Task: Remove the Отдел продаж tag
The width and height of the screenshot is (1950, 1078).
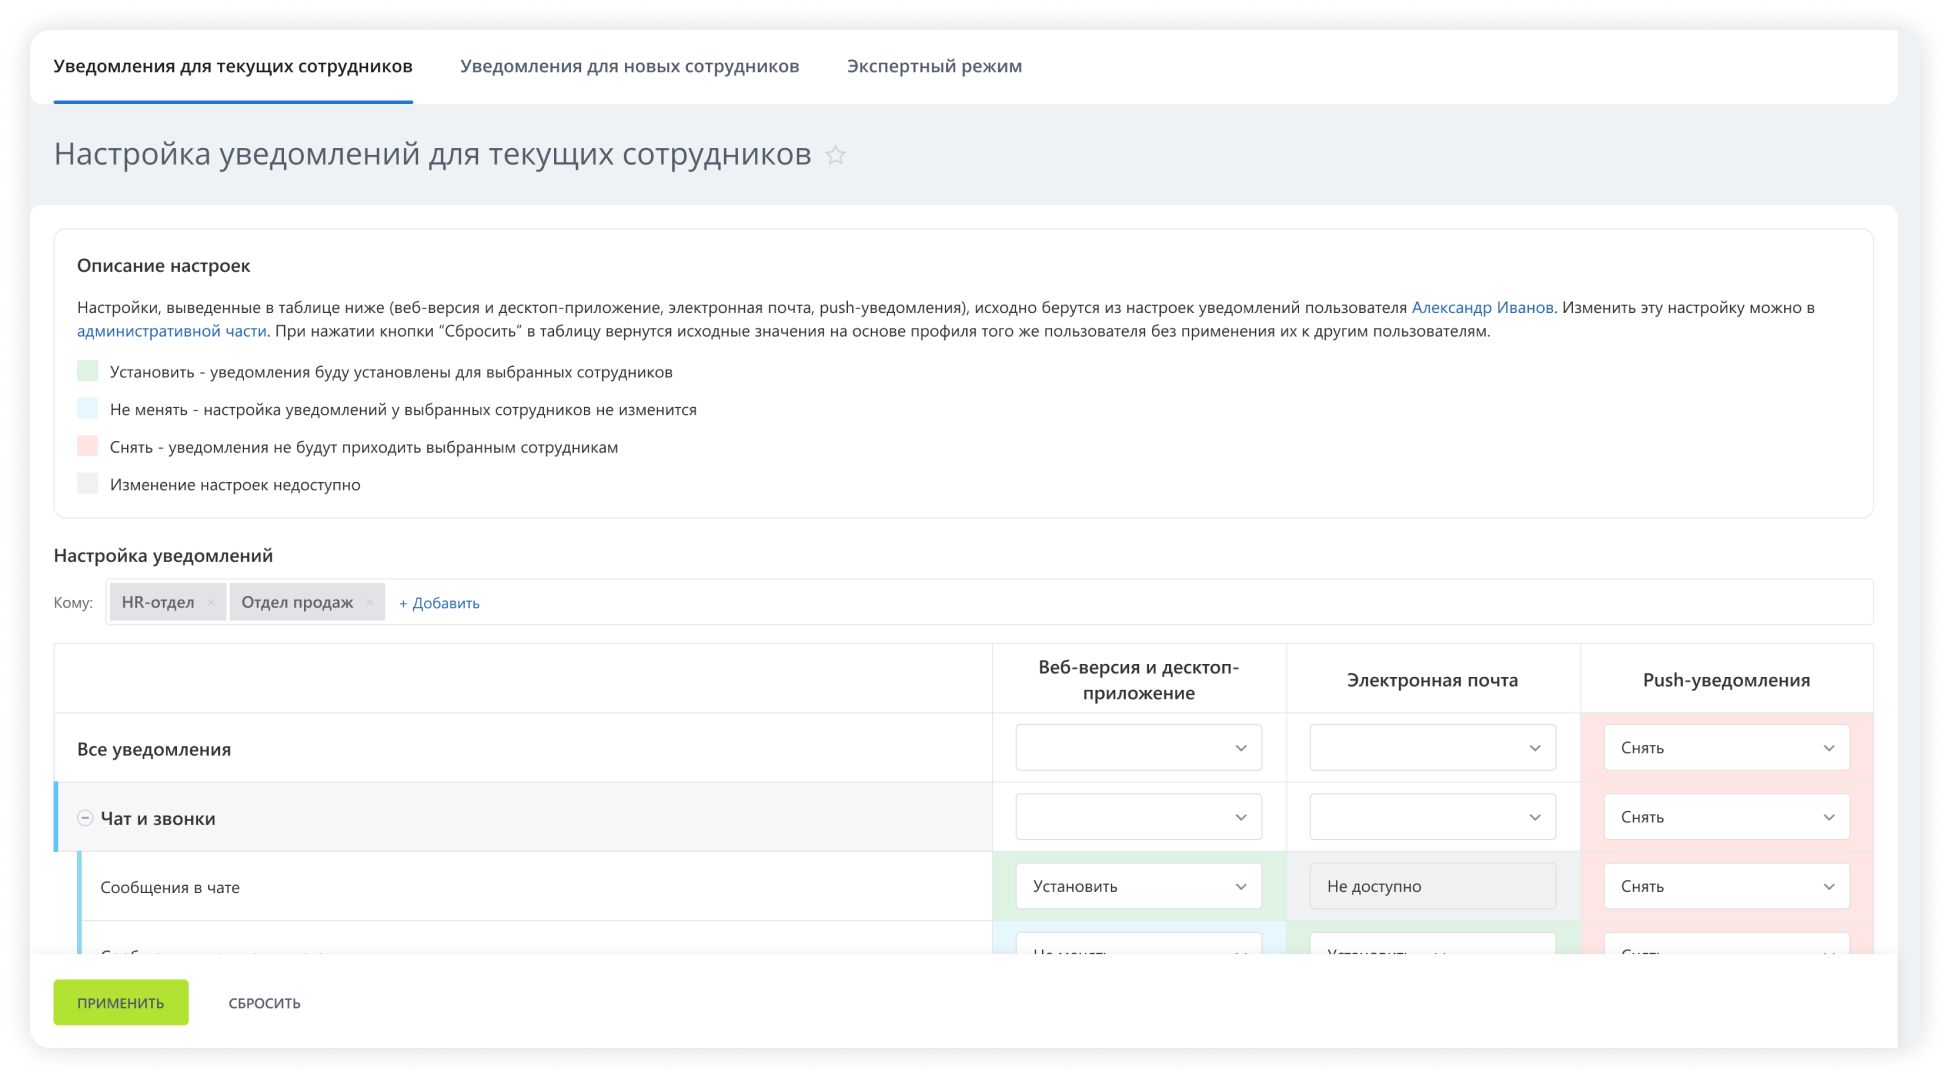Action: tap(370, 602)
